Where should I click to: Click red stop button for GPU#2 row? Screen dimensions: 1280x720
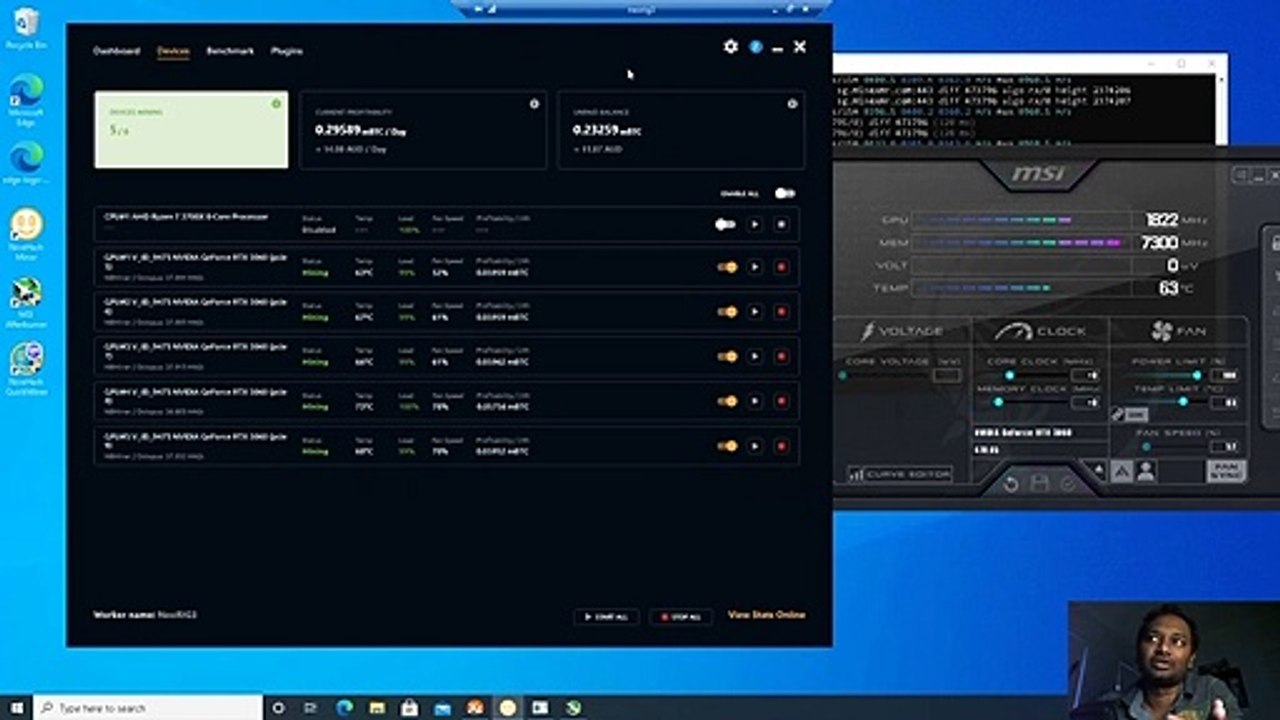click(781, 311)
